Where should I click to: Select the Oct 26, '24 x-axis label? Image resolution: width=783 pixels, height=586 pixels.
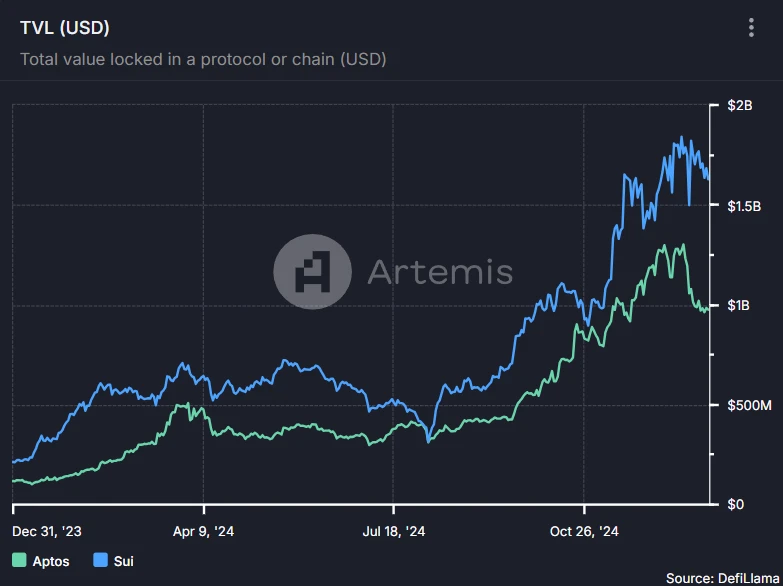[x=585, y=532]
